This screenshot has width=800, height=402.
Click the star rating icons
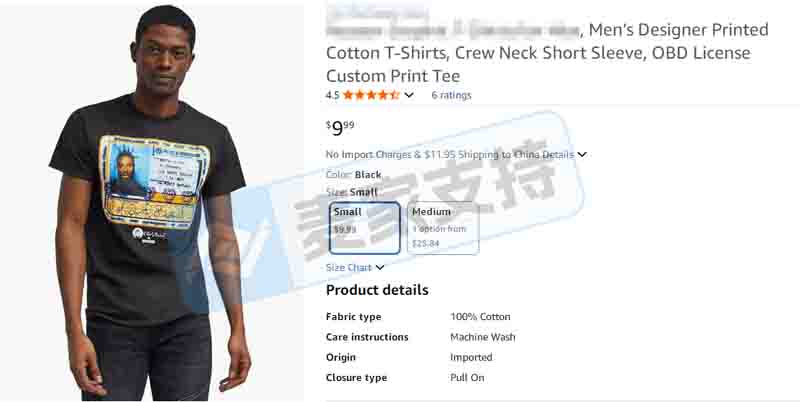coord(371,95)
